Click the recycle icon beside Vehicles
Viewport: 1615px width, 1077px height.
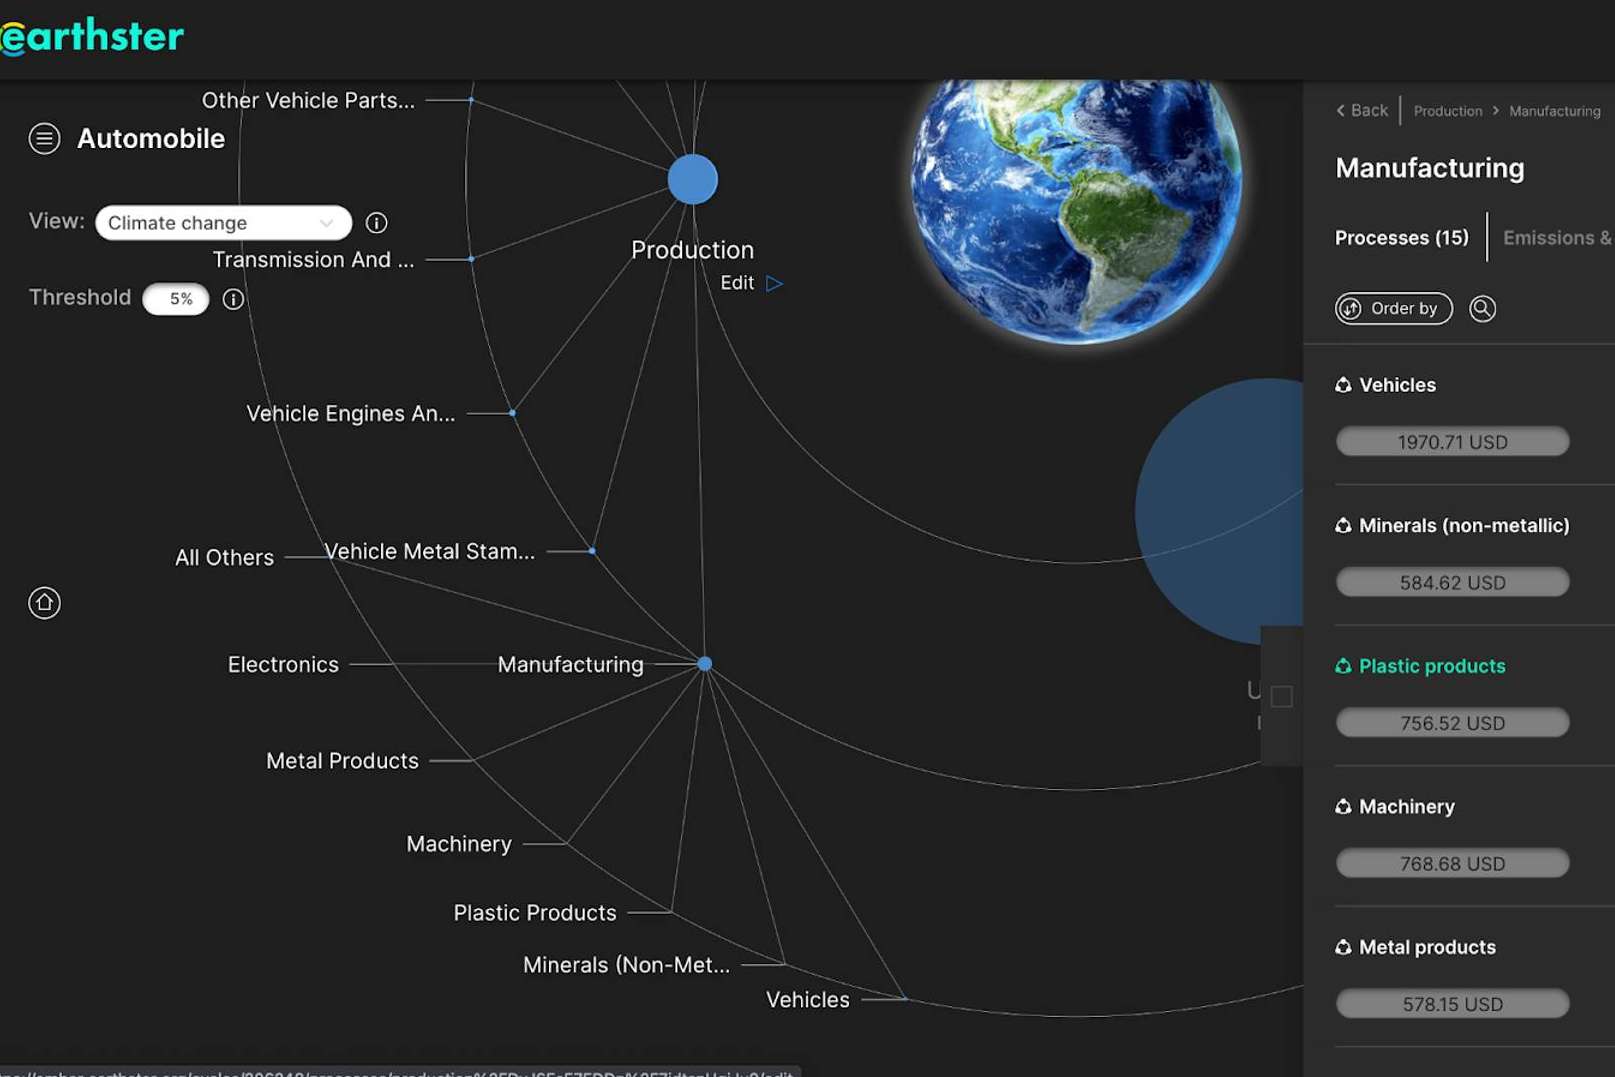(1343, 386)
